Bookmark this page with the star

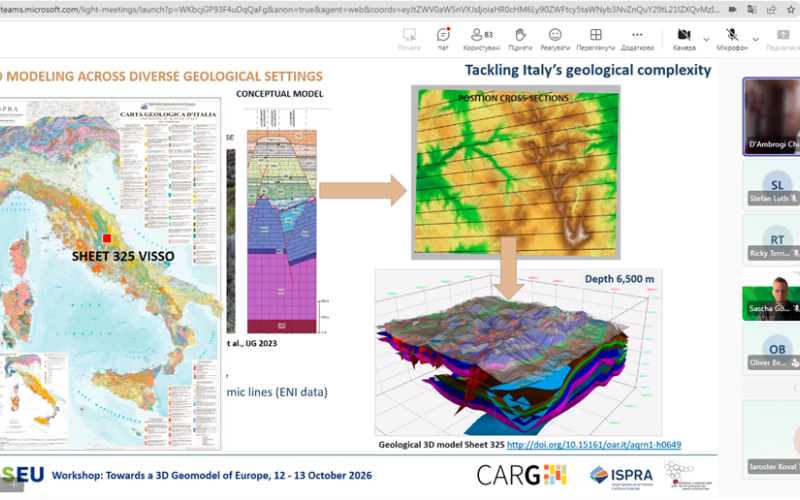791,9
